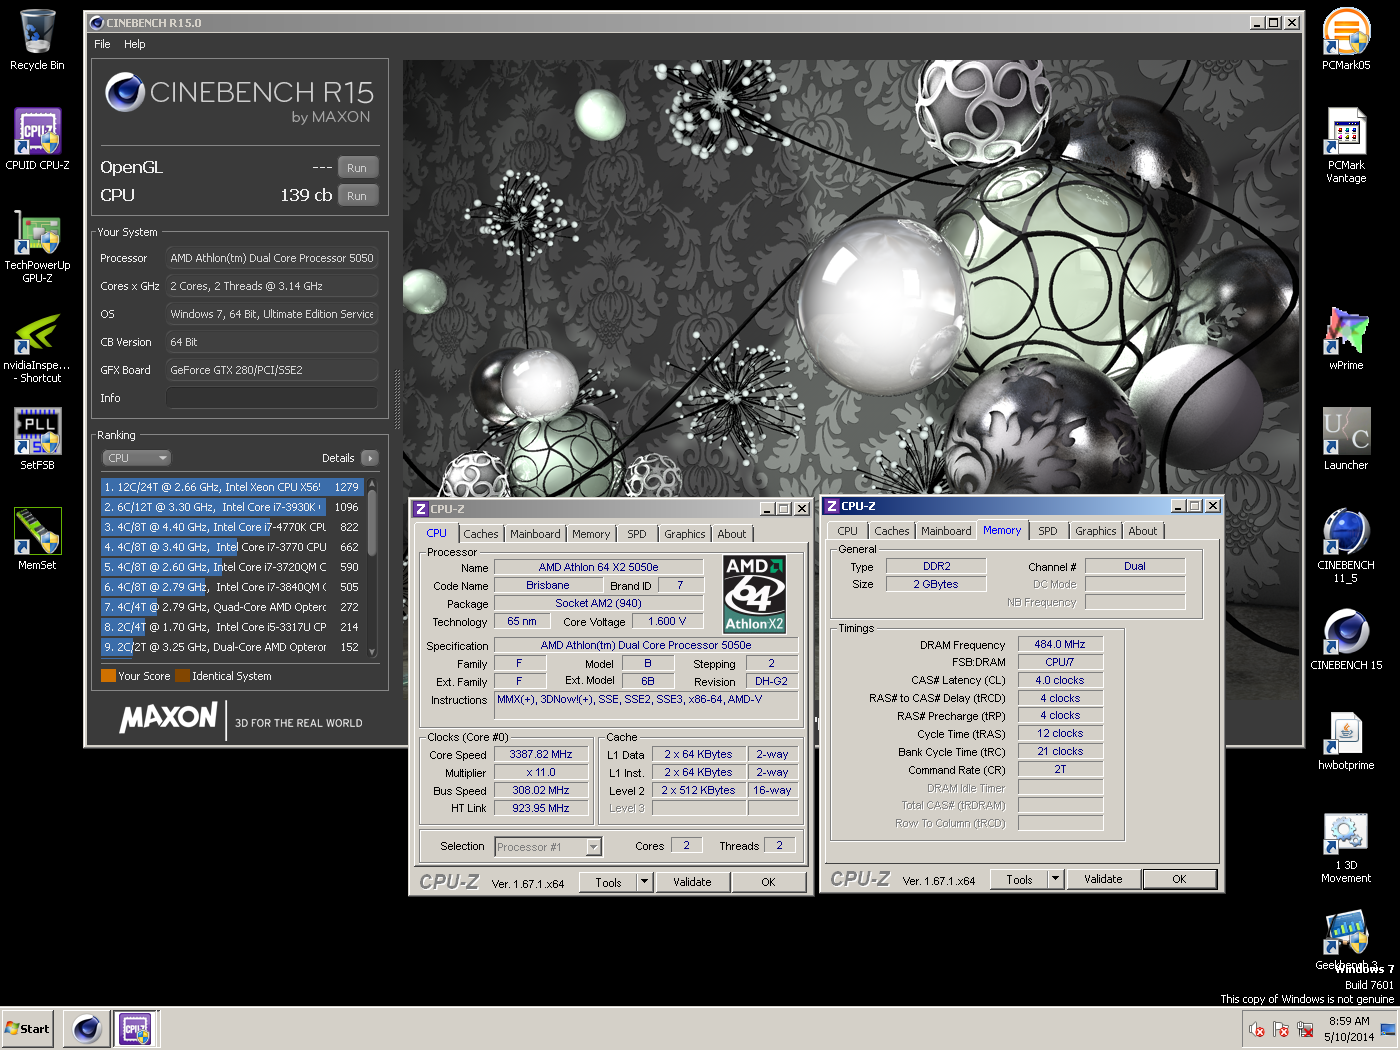Open 1 3D Movement desktop icon
Image resolution: width=1400 pixels, height=1050 pixels.
[x=1346, y=848]
